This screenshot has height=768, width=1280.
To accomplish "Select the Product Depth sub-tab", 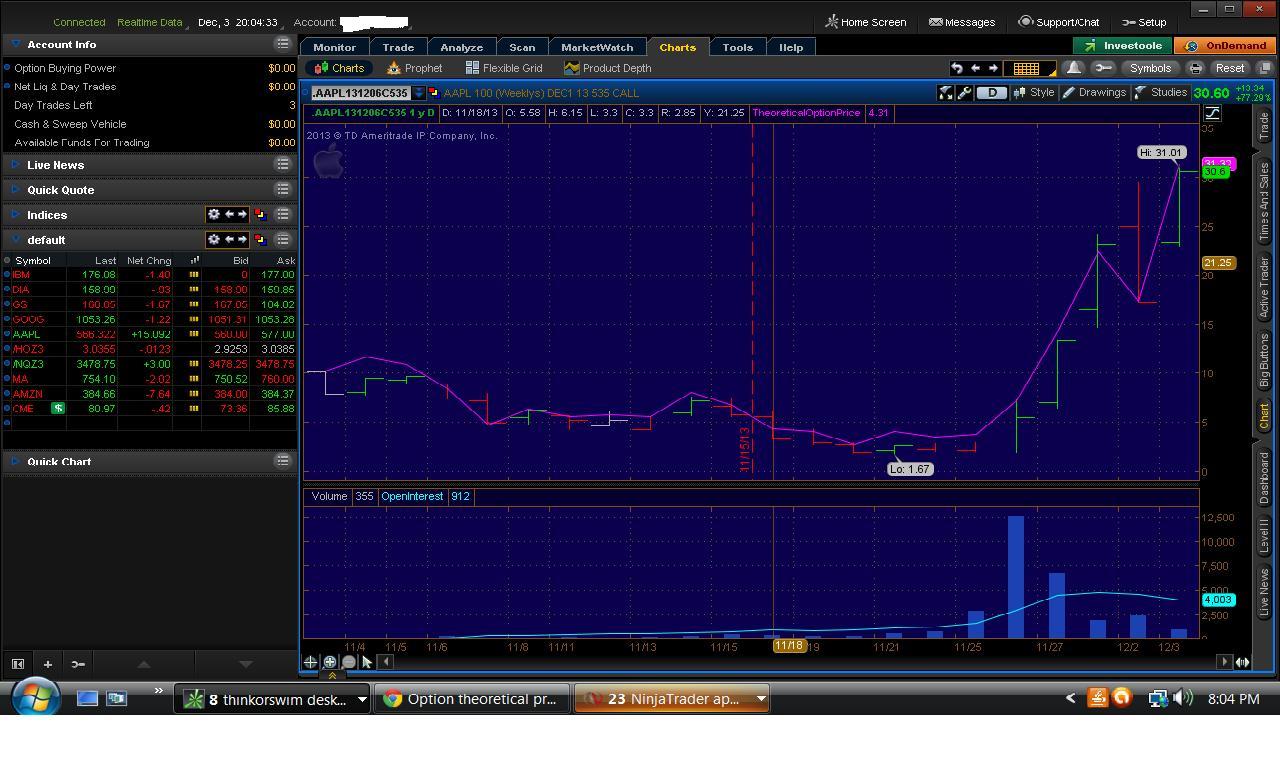I will [608, 68].
